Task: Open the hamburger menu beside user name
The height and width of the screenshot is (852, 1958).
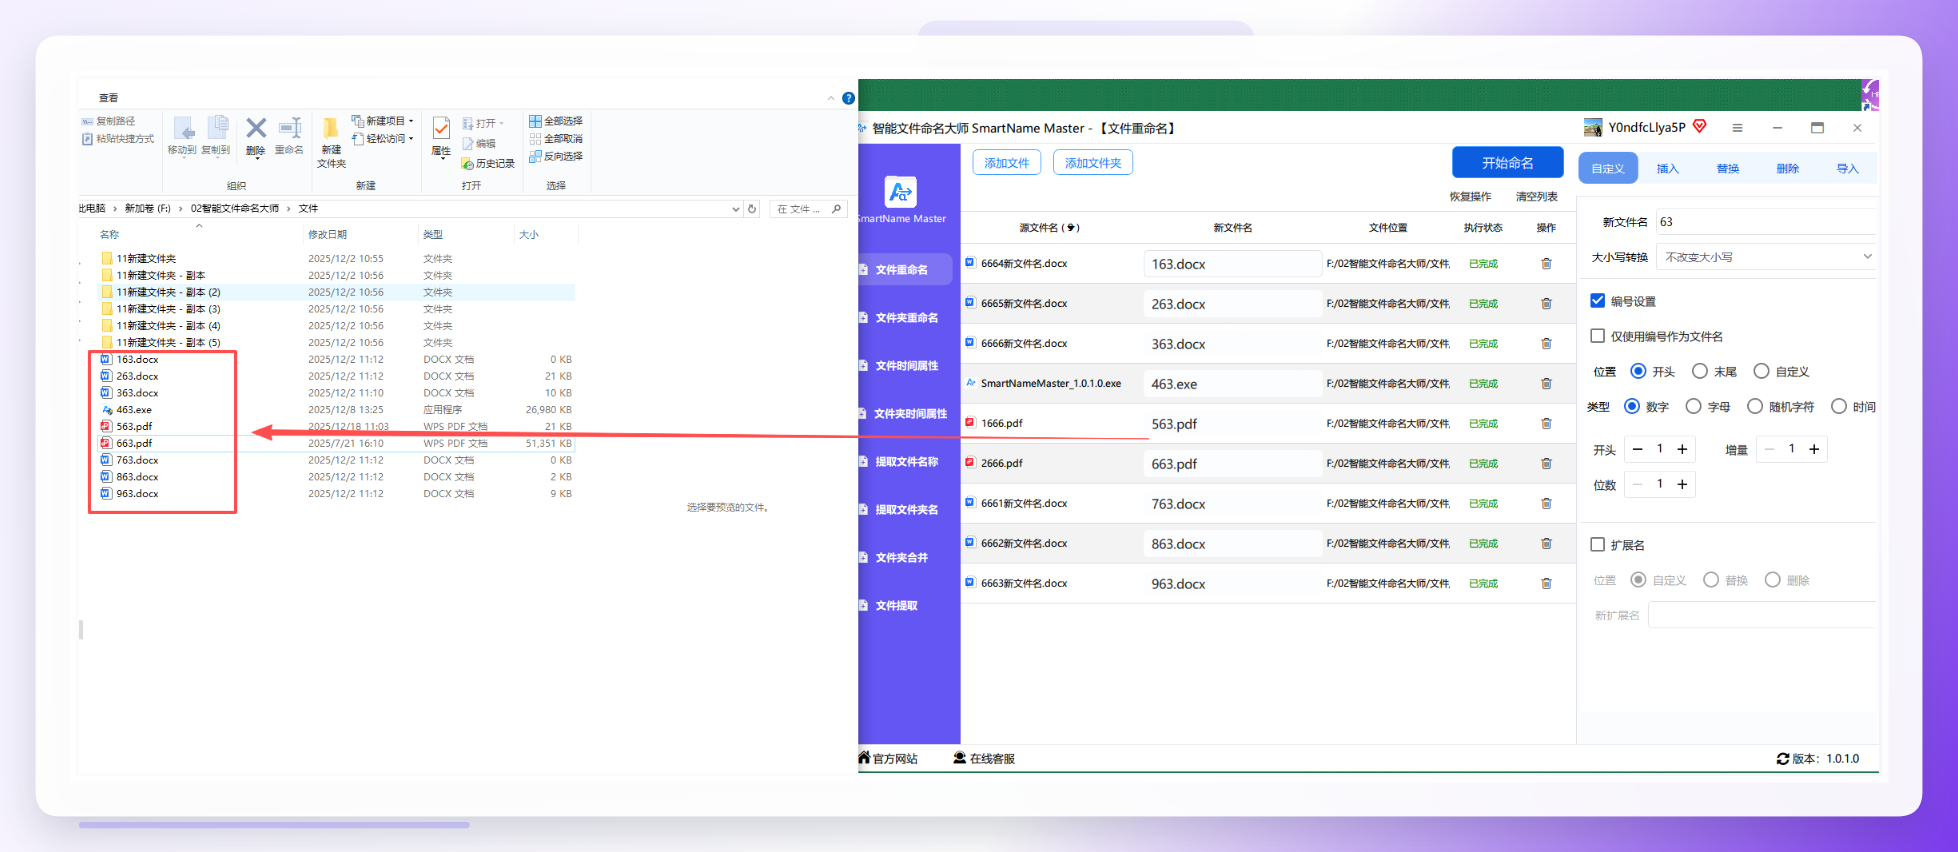Action: [x=1737, y=128]
